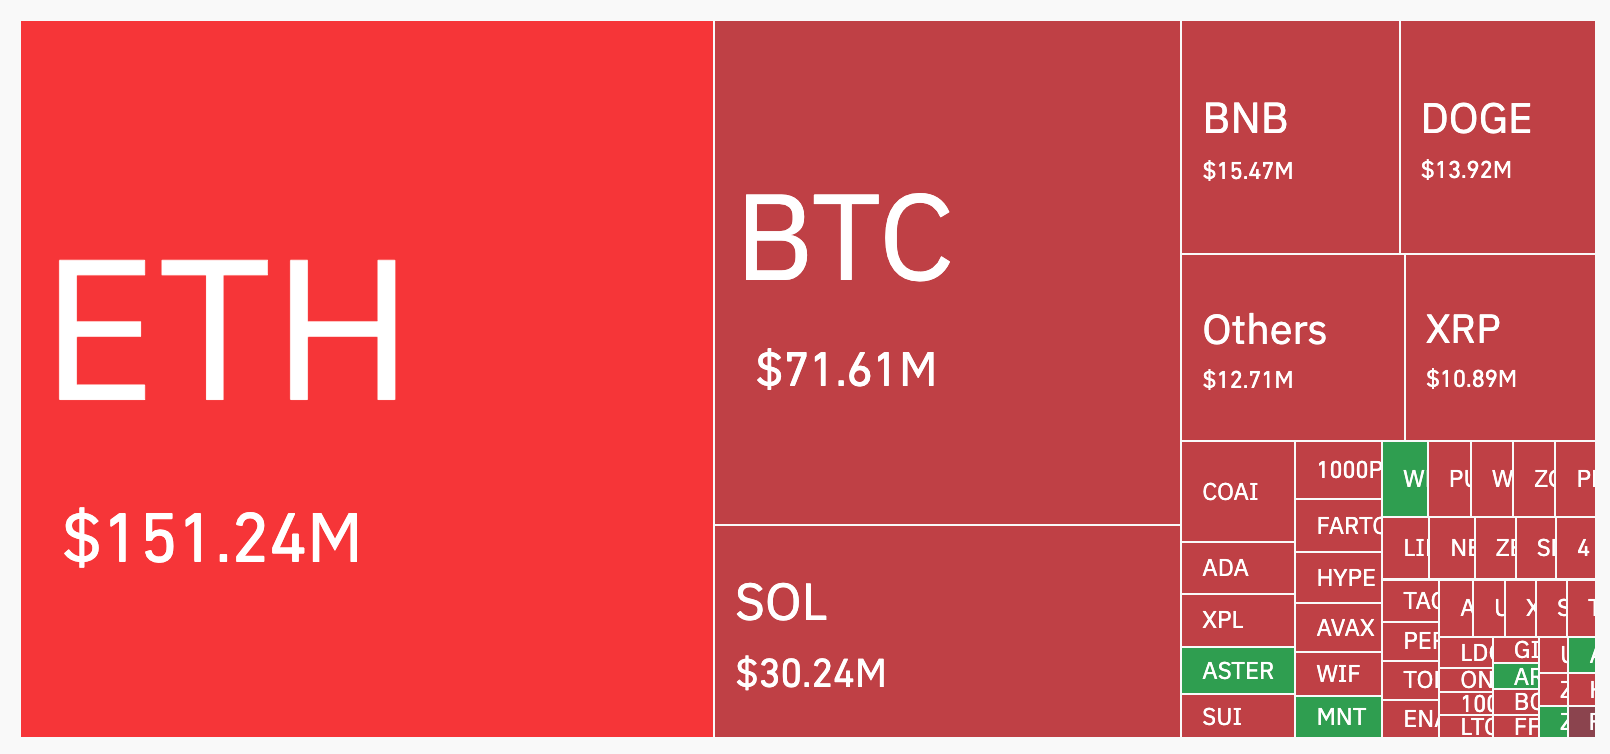Open the Others $12.71M tile
Image resolution: width=1610 pixels, height=754 pixels.
pyautogui.click(x=1292, y=347)
